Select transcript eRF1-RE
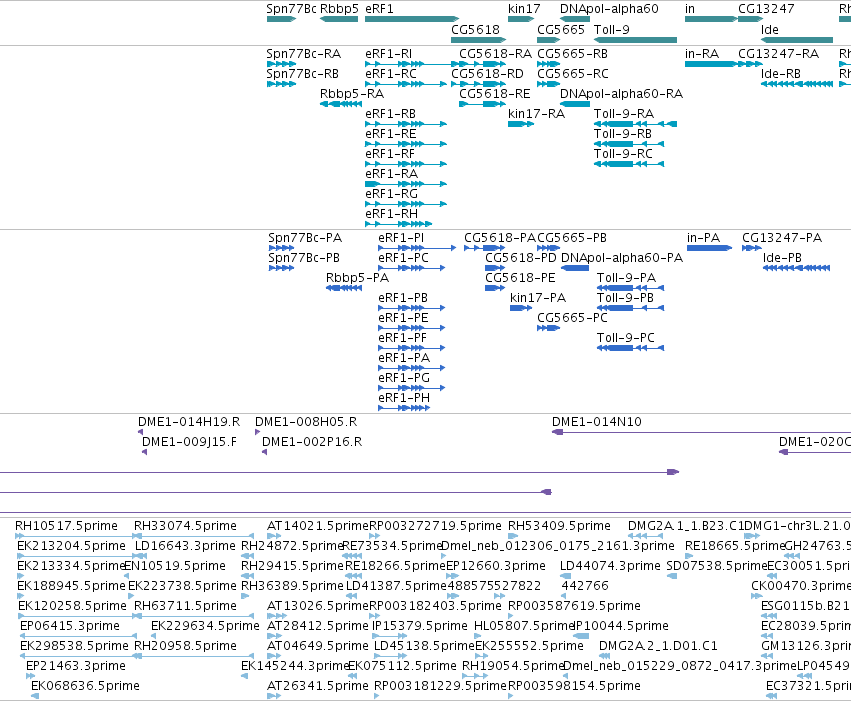Image resolution: width=851 pixels, height=701 pixels. (390, 133)
